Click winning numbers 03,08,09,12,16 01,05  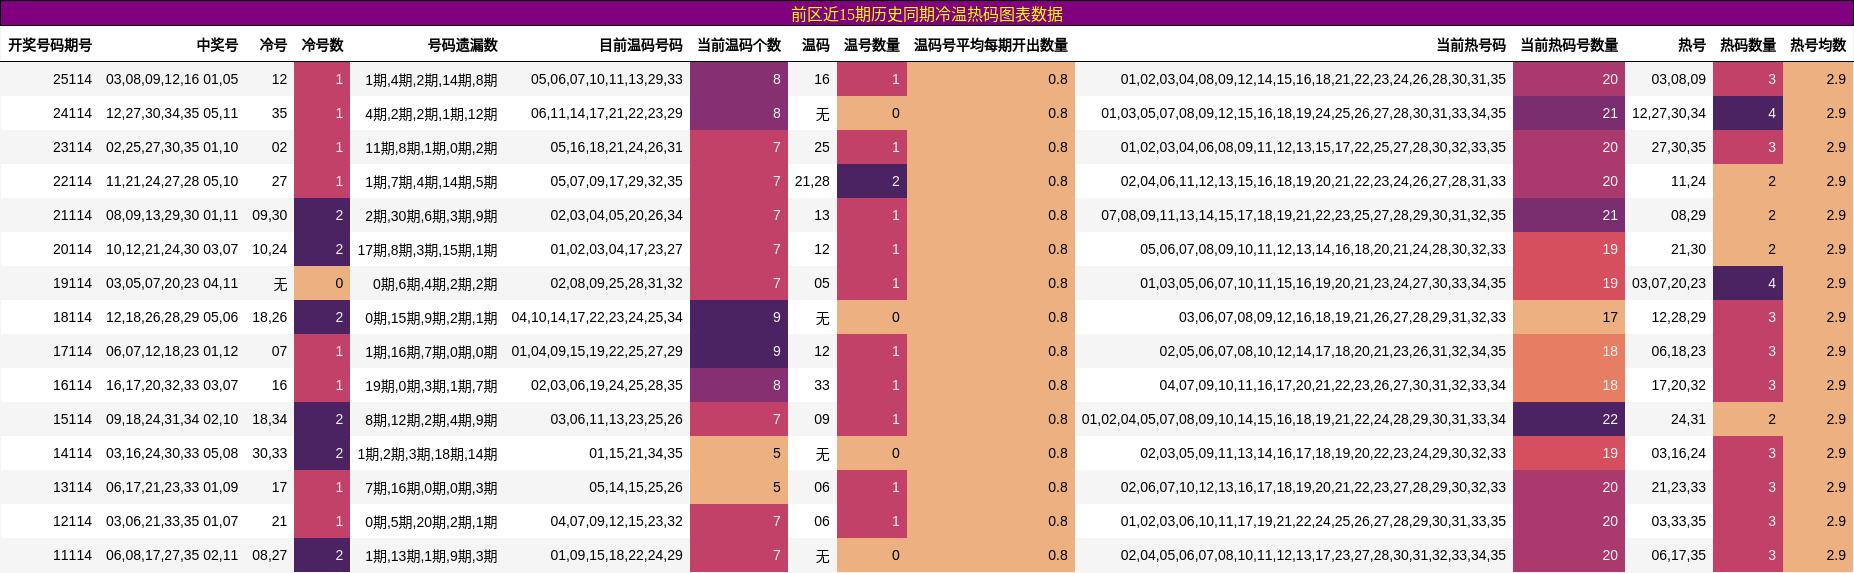coord(172,79)
